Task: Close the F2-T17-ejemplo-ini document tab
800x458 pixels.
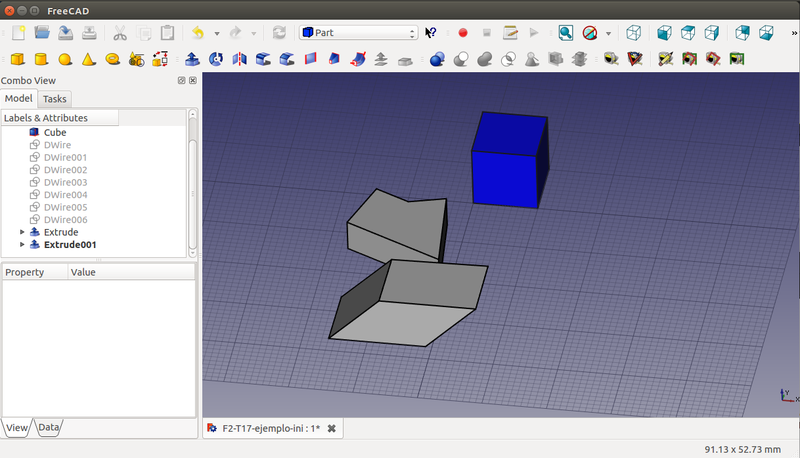Action: [x=331, y=428]
